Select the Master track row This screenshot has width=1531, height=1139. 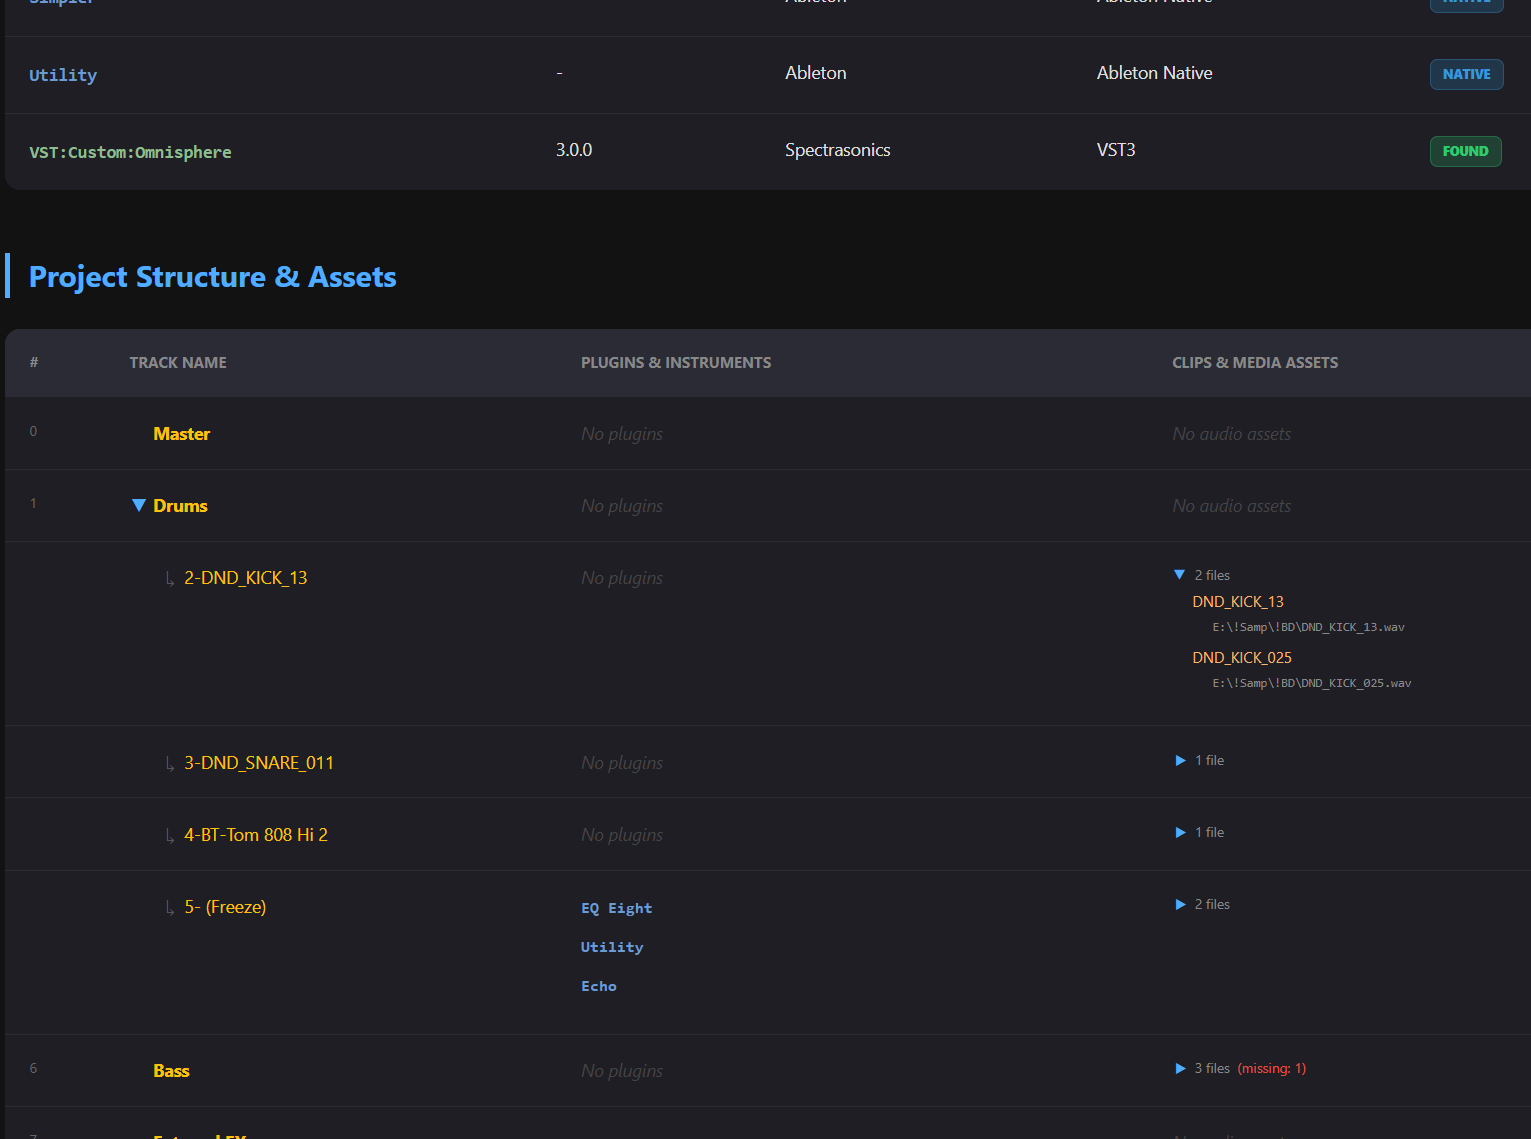coord(181,434)
